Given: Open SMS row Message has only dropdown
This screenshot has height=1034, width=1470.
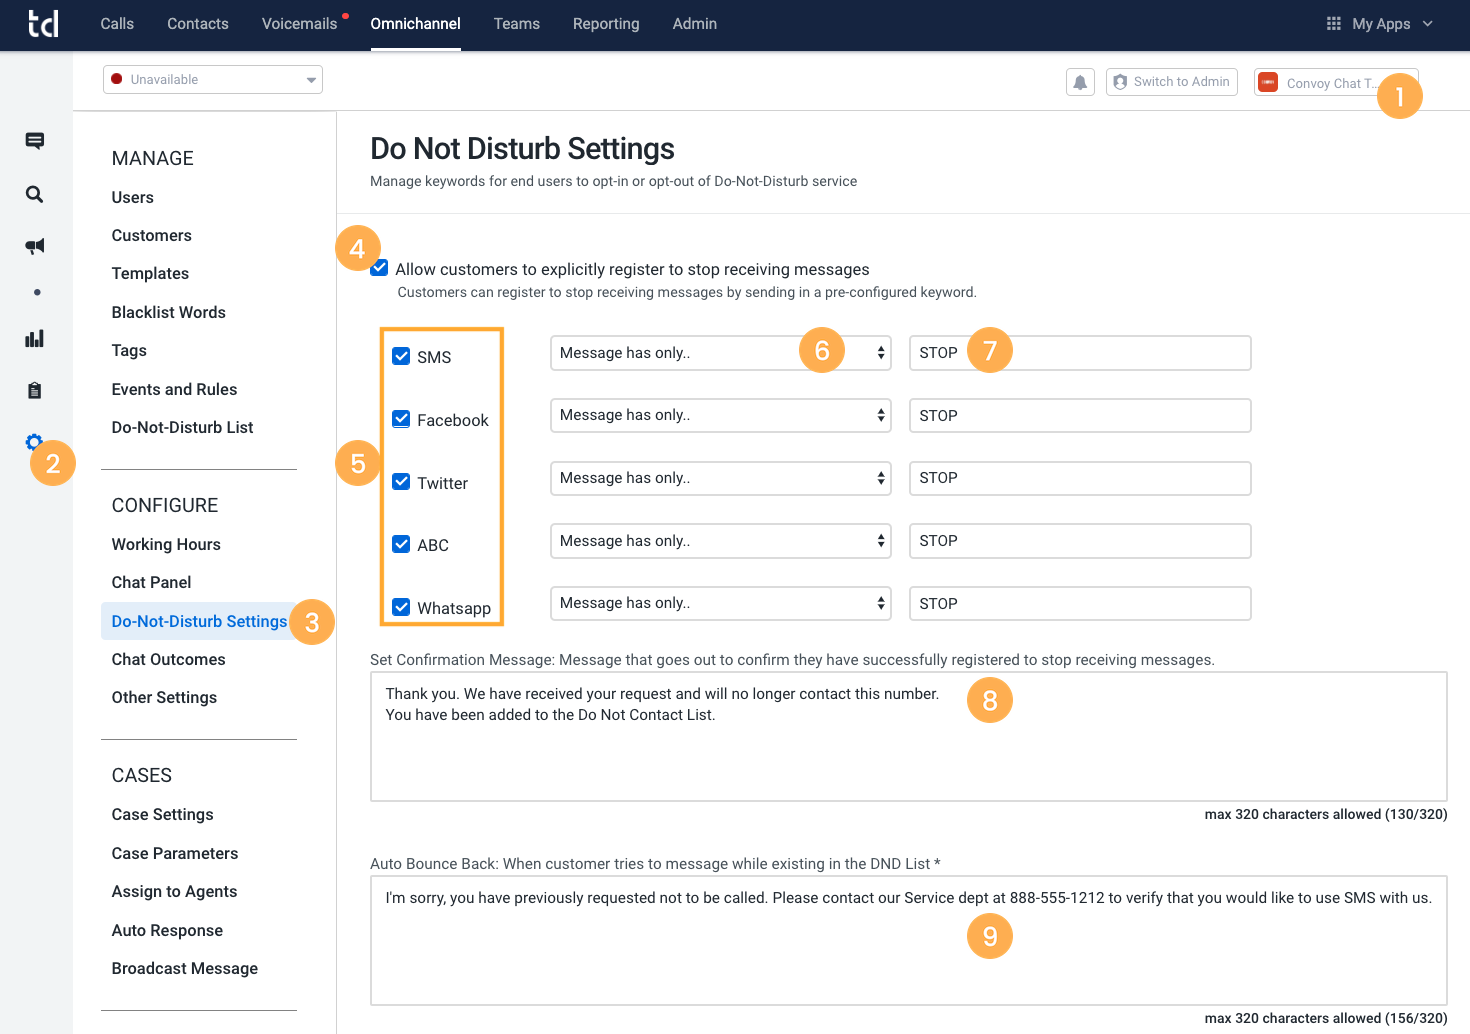Looking at the screenshot, I should tap(721, 353).
